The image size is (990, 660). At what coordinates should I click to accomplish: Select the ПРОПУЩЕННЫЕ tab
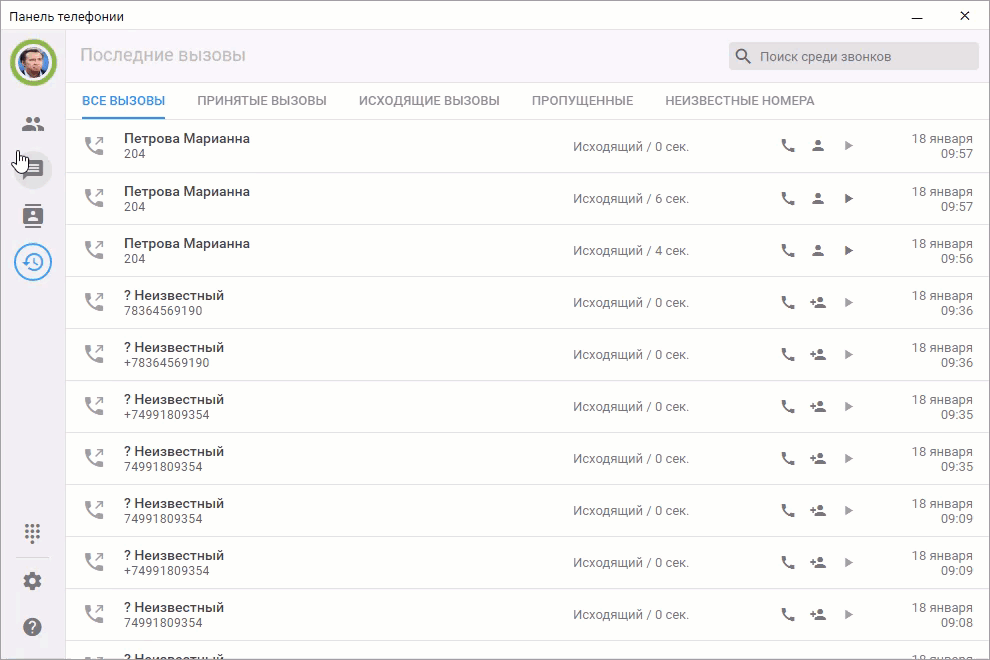click(582, 101)
